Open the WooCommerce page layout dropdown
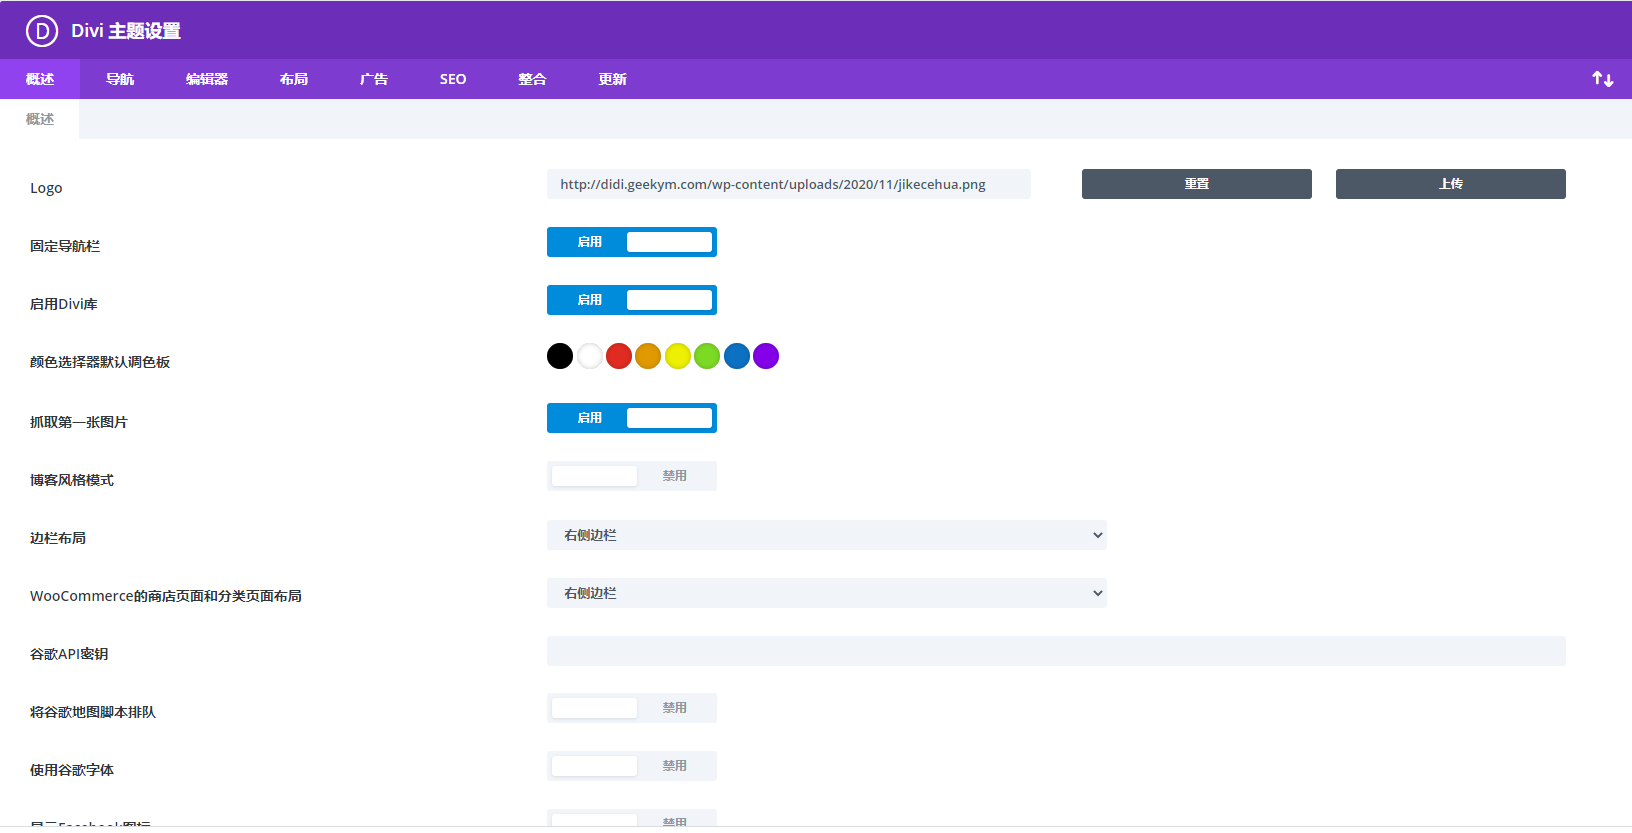Image resolution: width=1632 pixels, height=833 pixels. [x=827, y=593]
